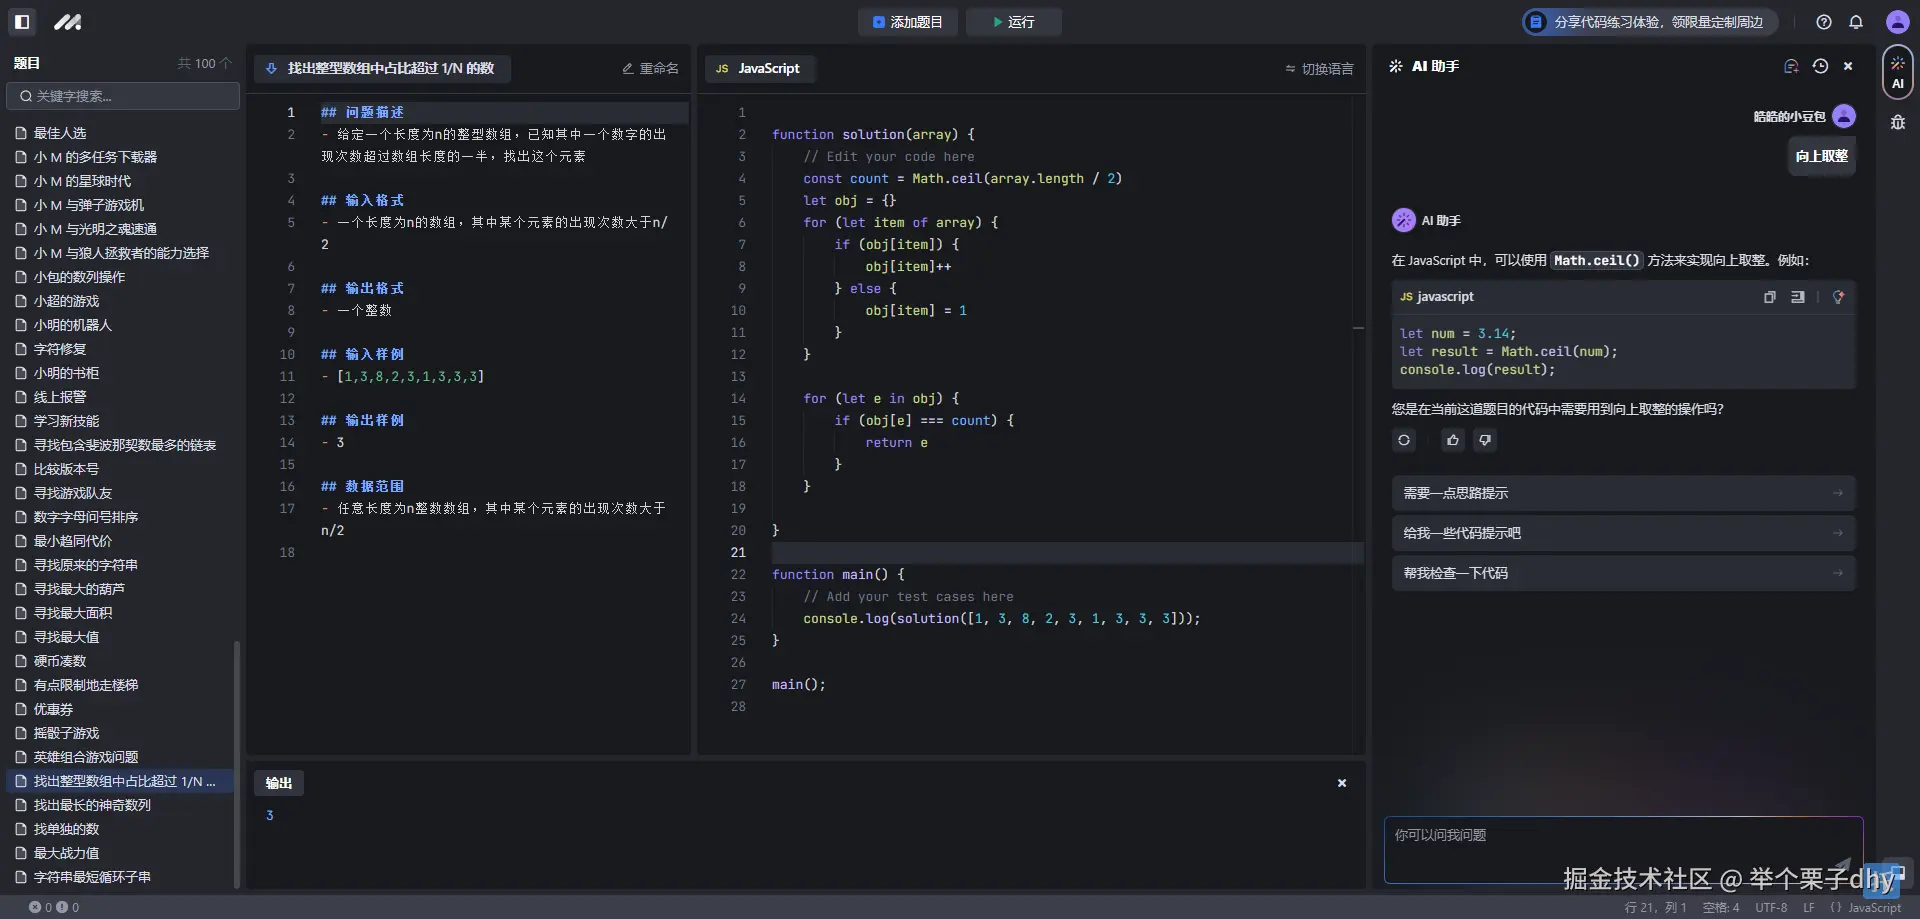Insert AI code snippet into editor icon

pos(1798,297)
